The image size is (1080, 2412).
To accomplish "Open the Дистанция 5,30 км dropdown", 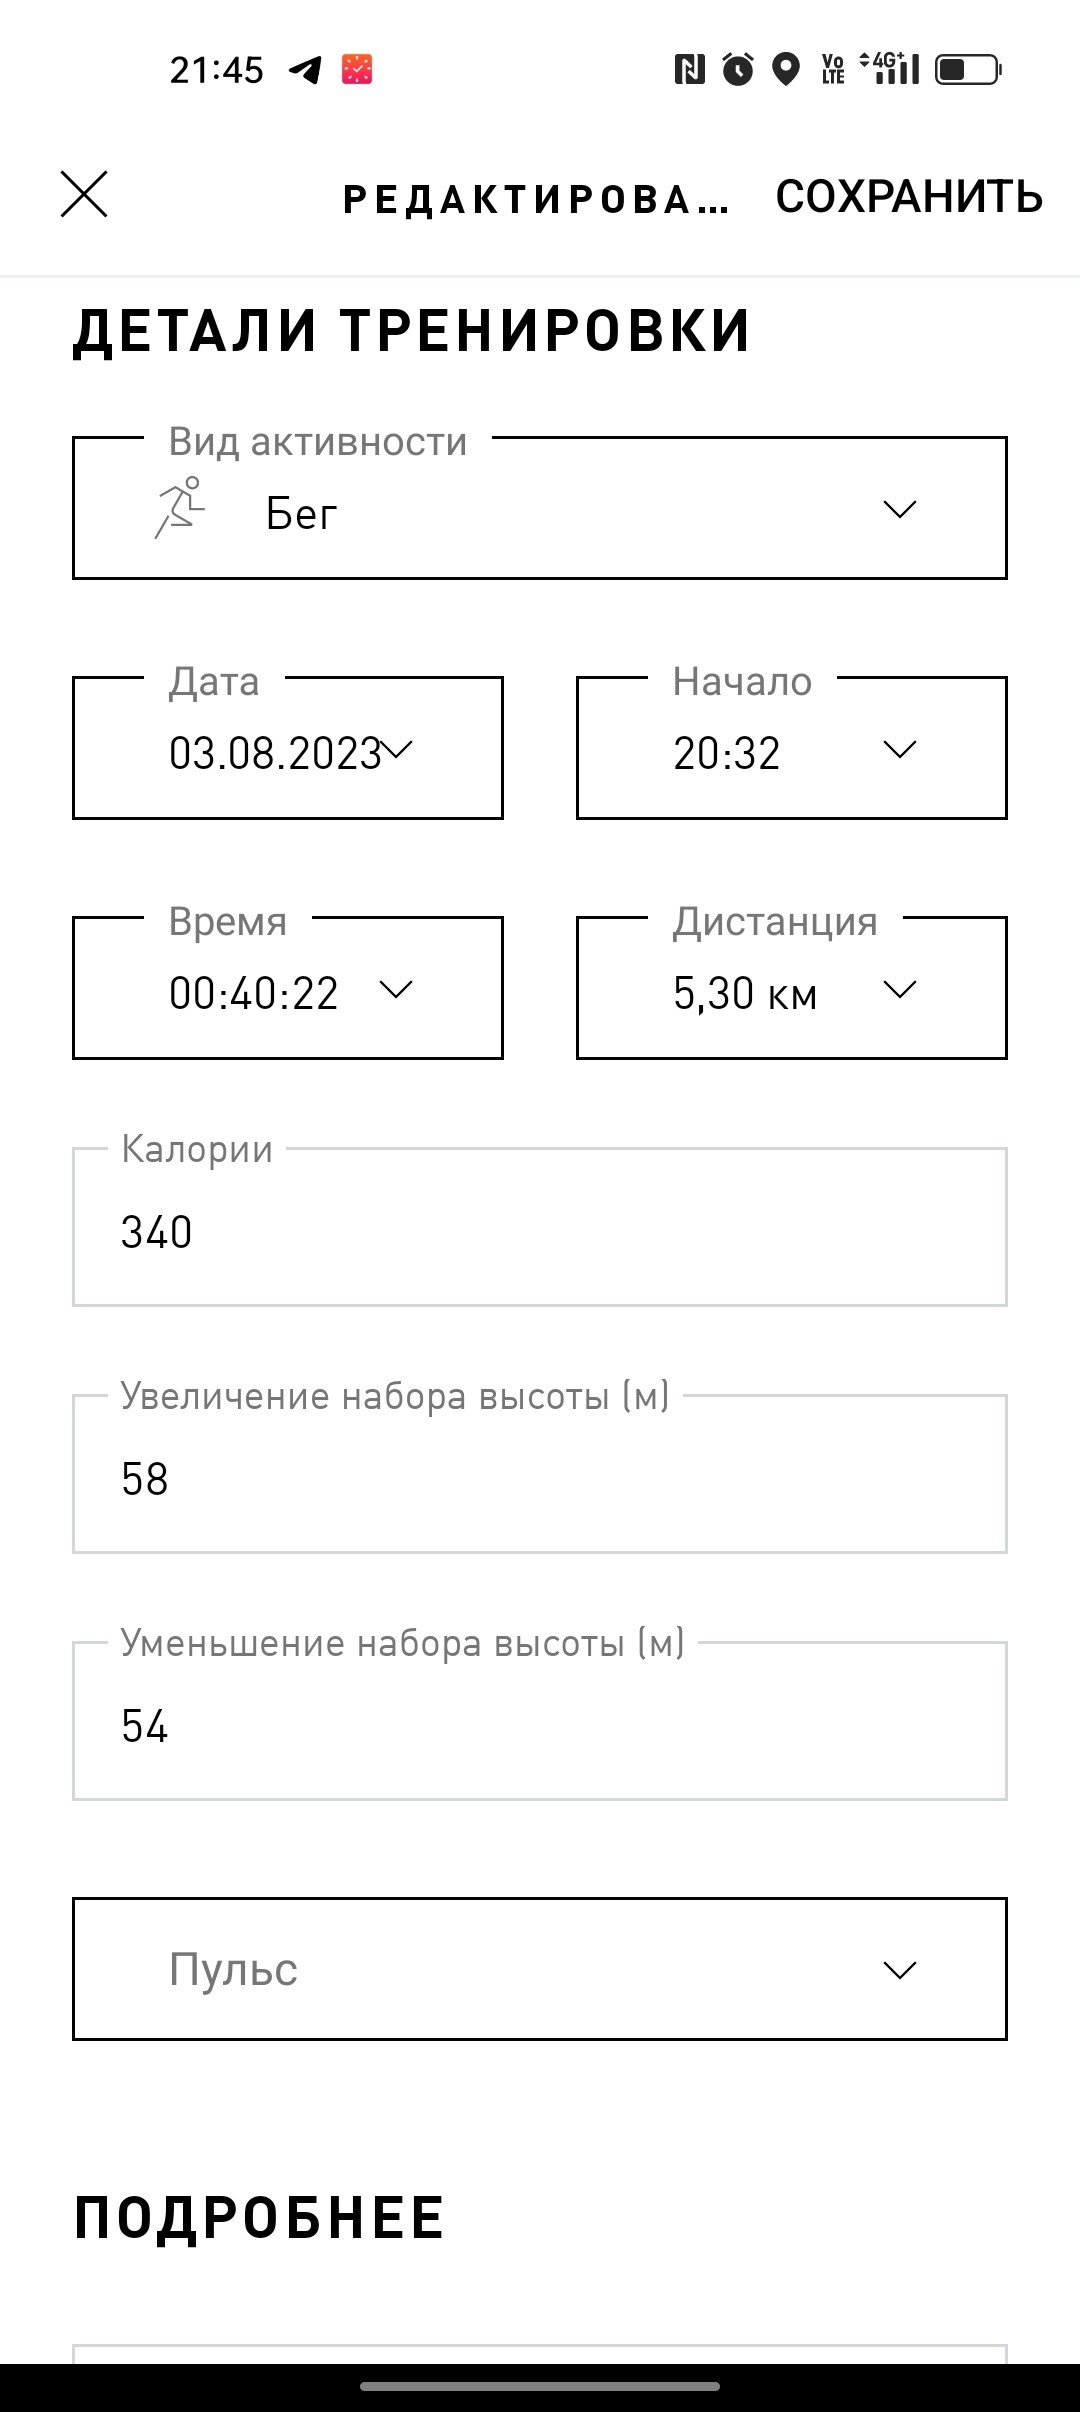I will point(792,988).
